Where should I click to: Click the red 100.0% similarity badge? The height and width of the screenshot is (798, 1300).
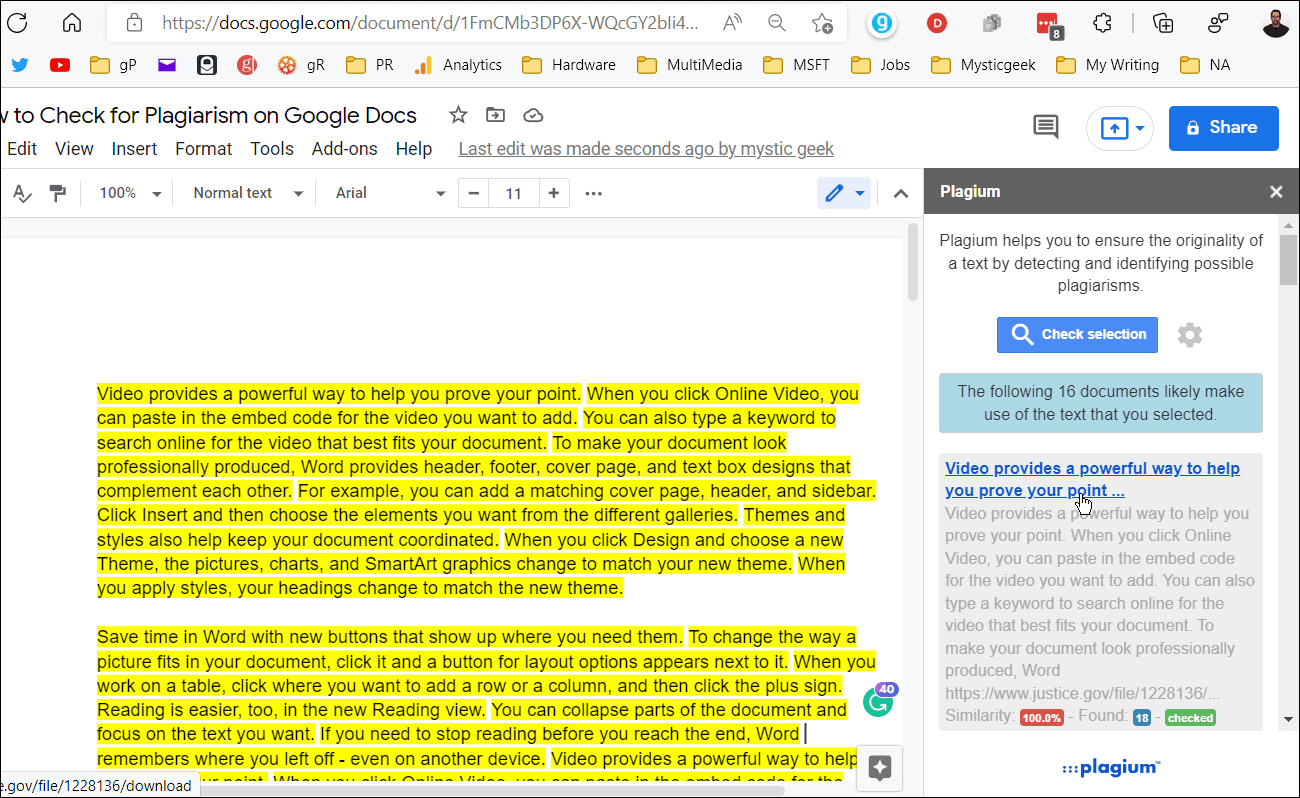click(x=1042, y=718)
